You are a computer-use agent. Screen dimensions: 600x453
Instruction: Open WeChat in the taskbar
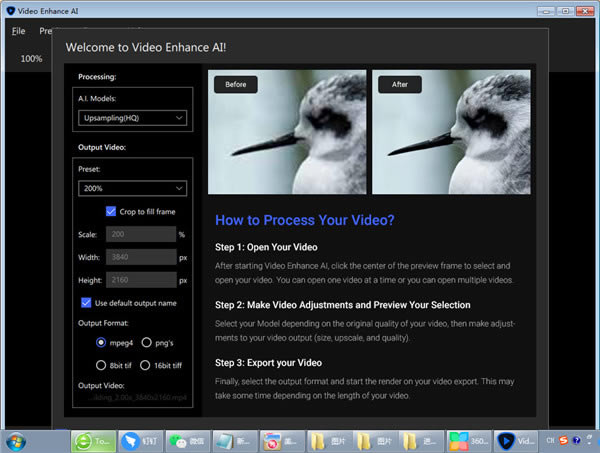188,442
